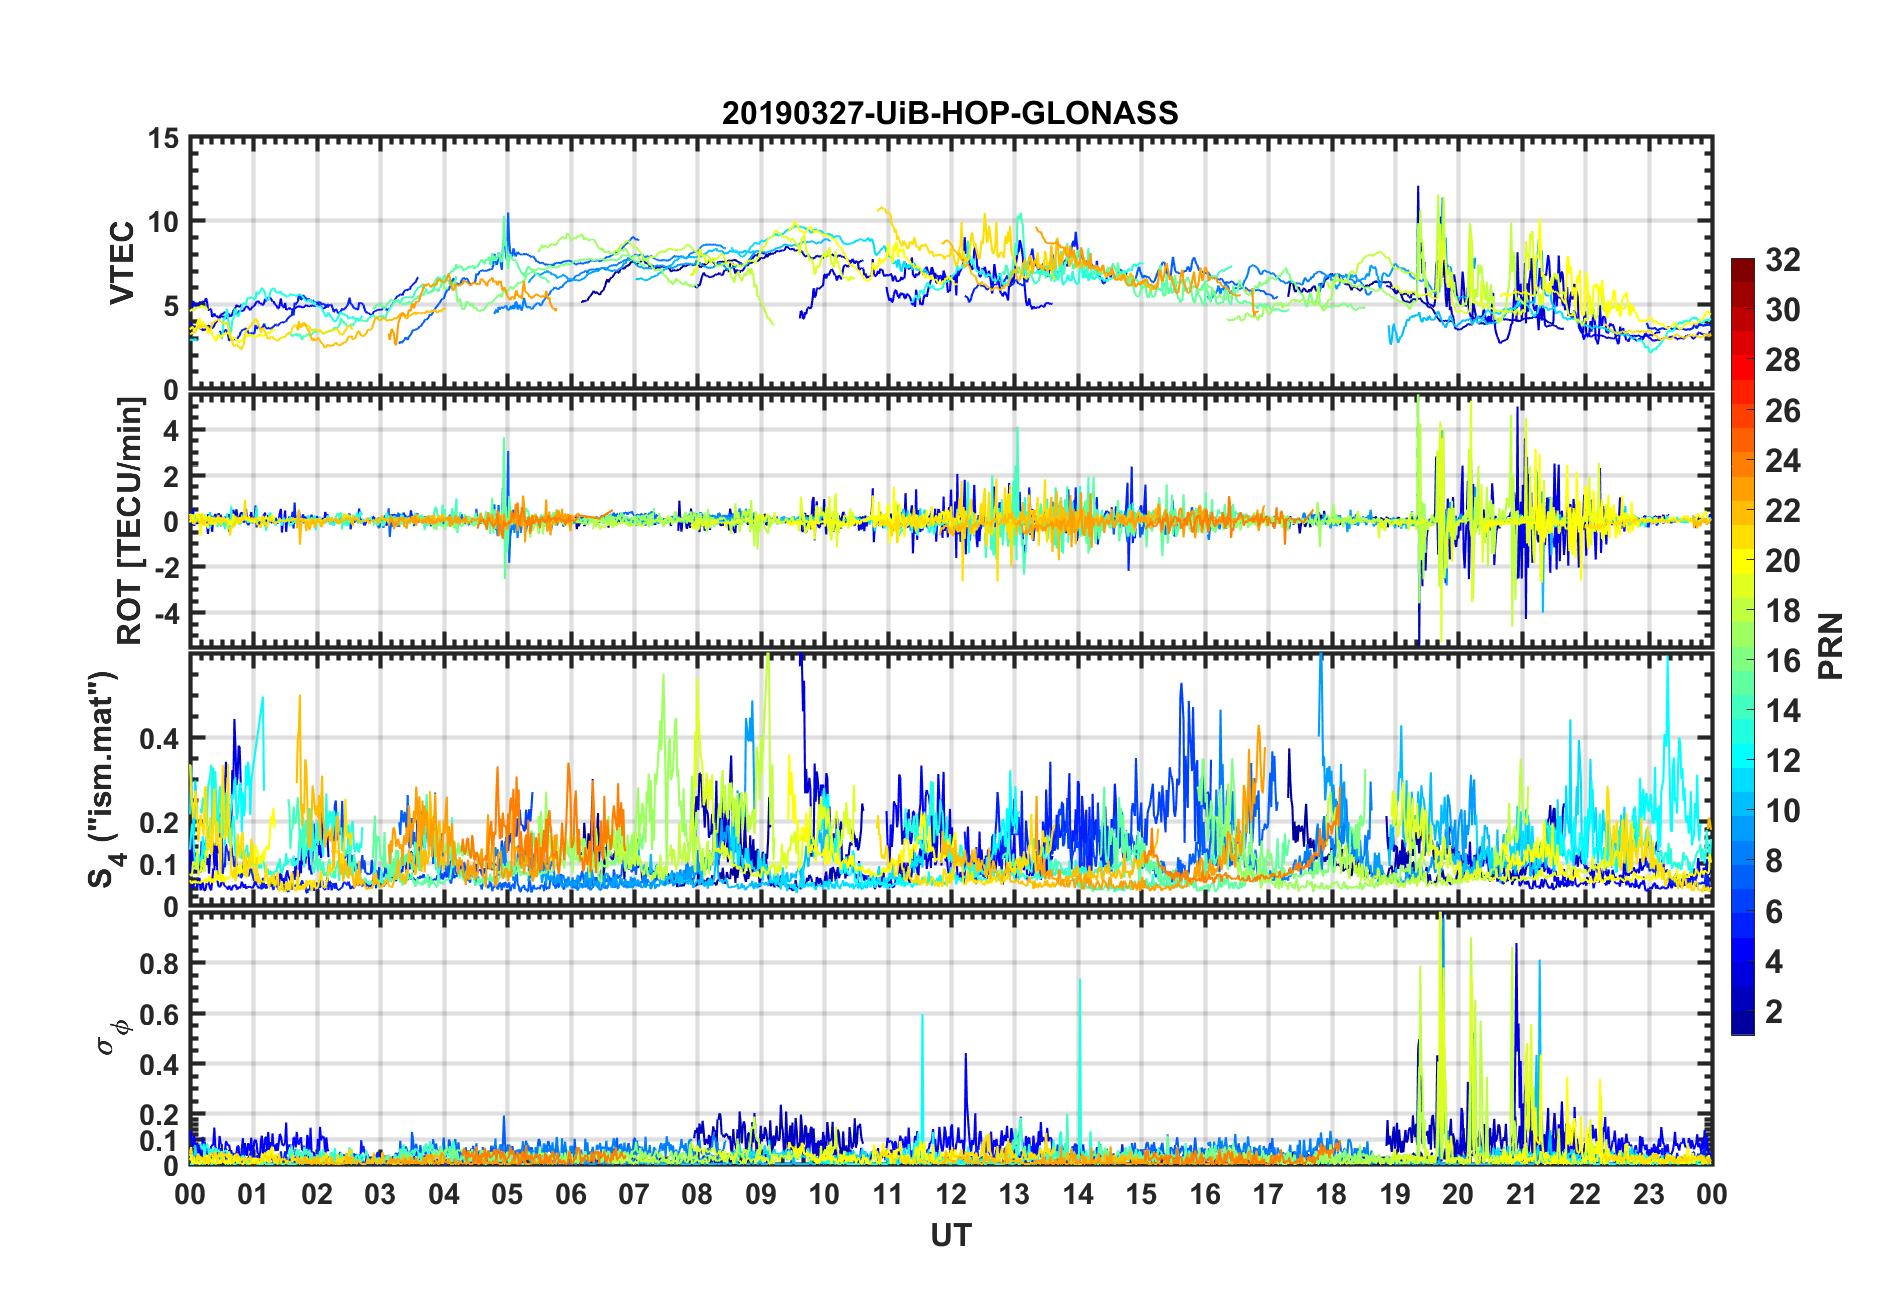Click hour tick 19 on UT axis
The image size is (1902, 1292).
1395,1194
